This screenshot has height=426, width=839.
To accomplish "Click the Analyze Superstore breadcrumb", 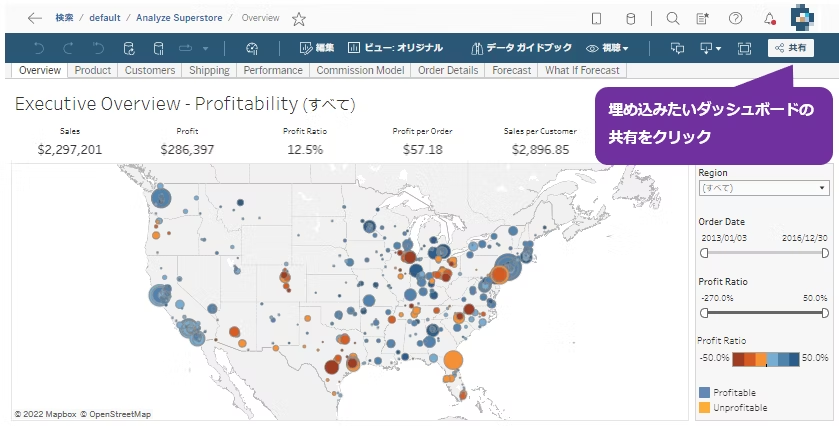I will (179, 18).
